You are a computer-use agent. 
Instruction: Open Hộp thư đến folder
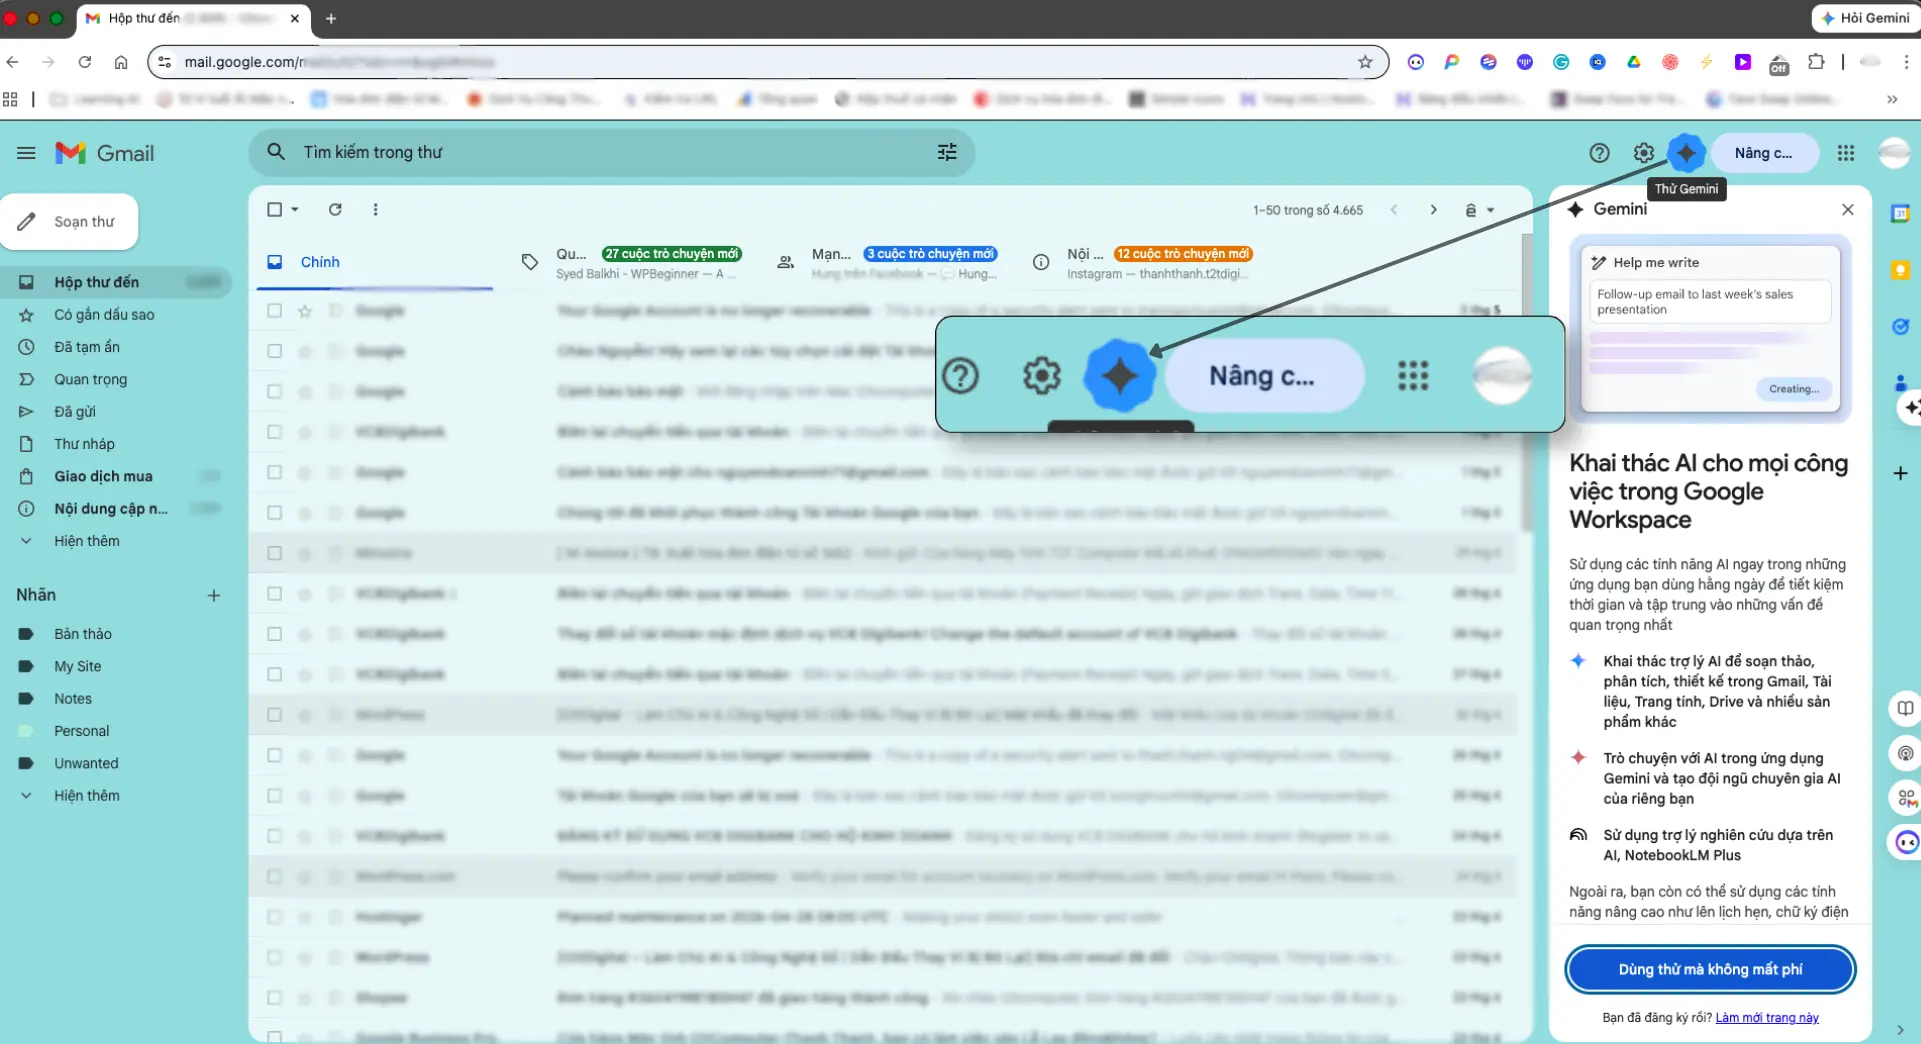118,282
